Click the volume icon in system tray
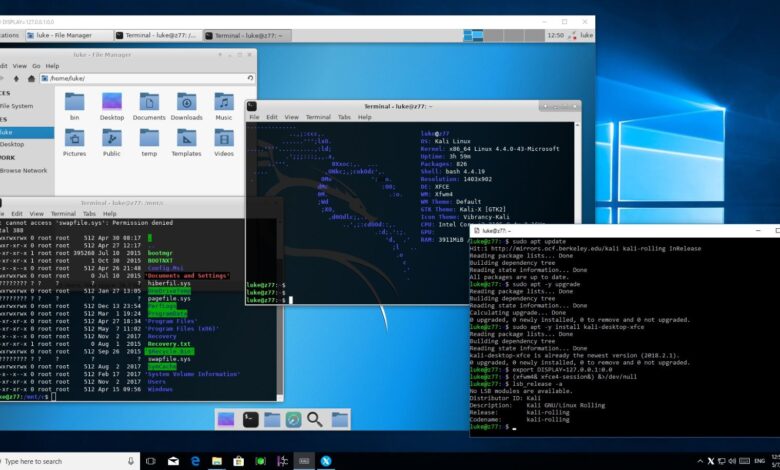 click(733, 461)
